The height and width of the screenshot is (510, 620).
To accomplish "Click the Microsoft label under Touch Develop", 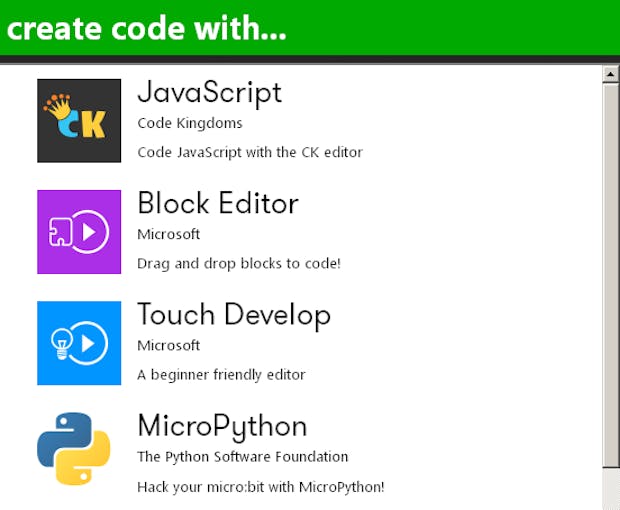I will 168,346.
